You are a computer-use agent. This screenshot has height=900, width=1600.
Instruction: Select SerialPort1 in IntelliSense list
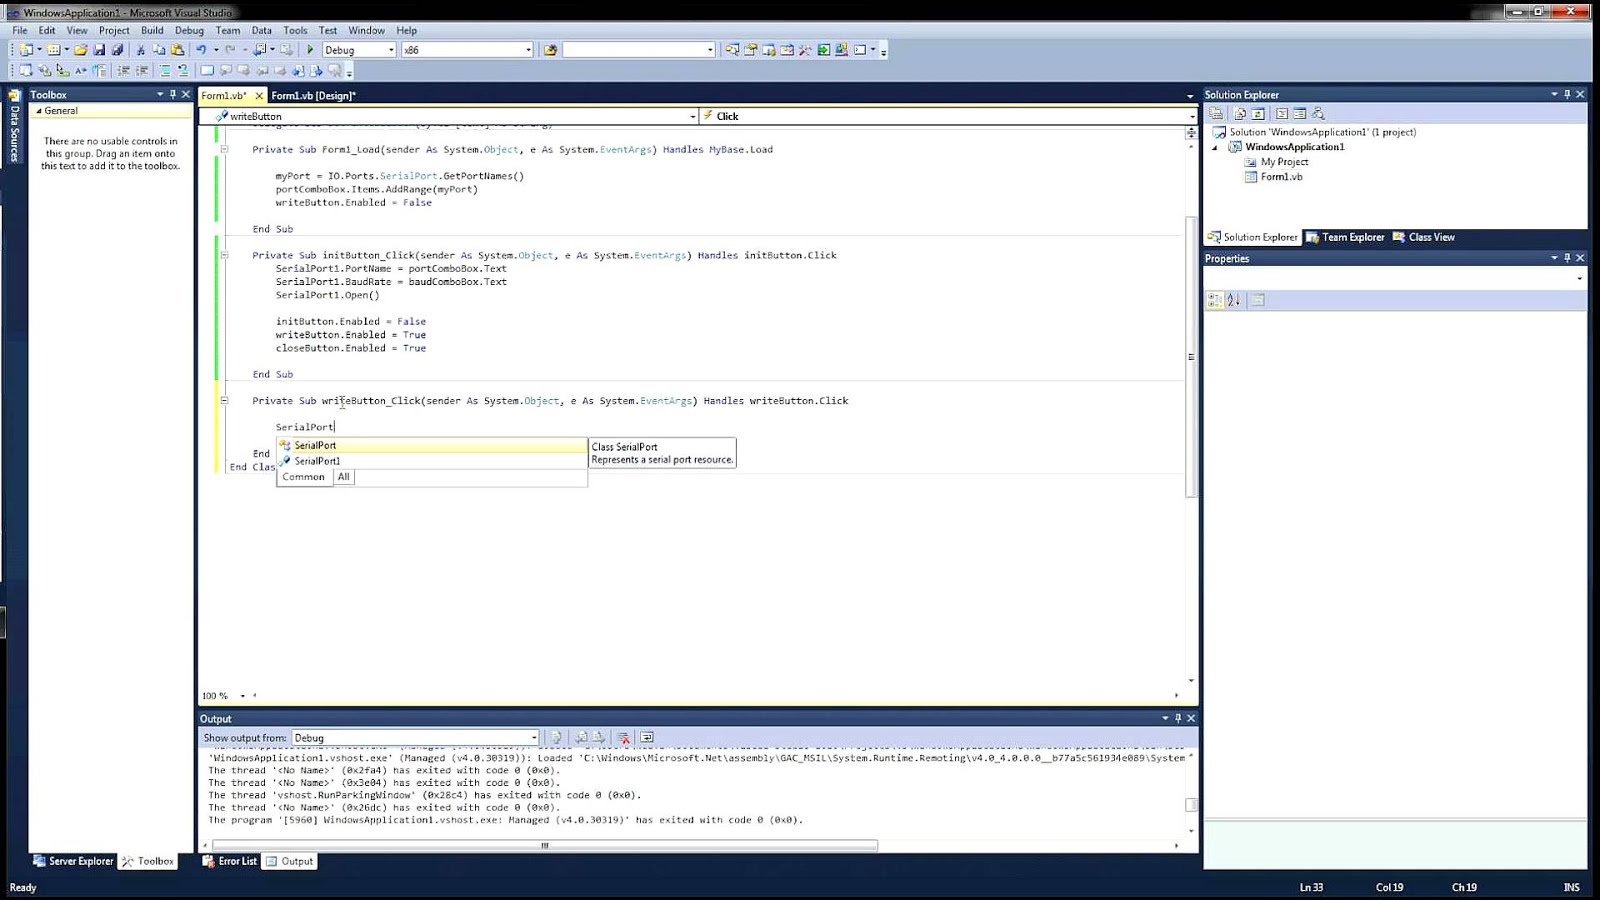pyautogui.click(x=432, y=461)
